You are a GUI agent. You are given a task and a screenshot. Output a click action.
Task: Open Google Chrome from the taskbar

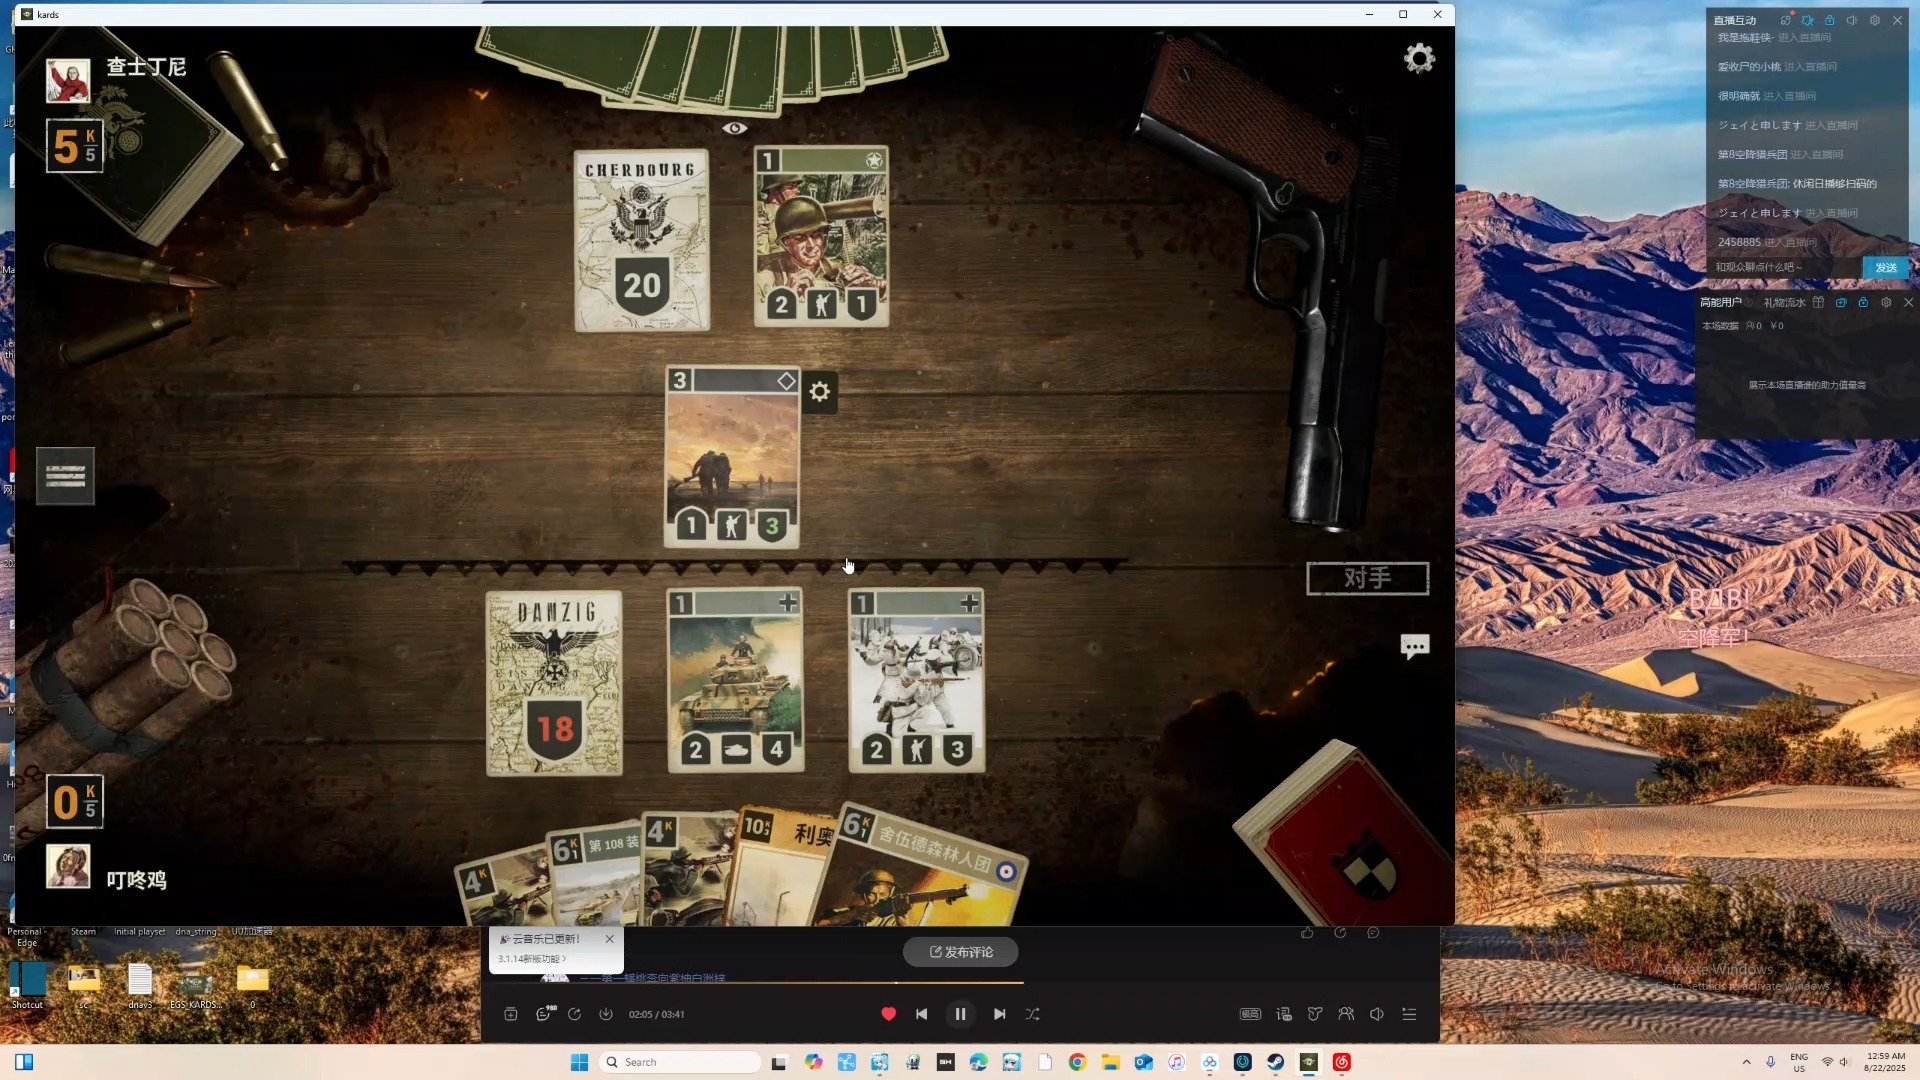click(1077, 1062)
